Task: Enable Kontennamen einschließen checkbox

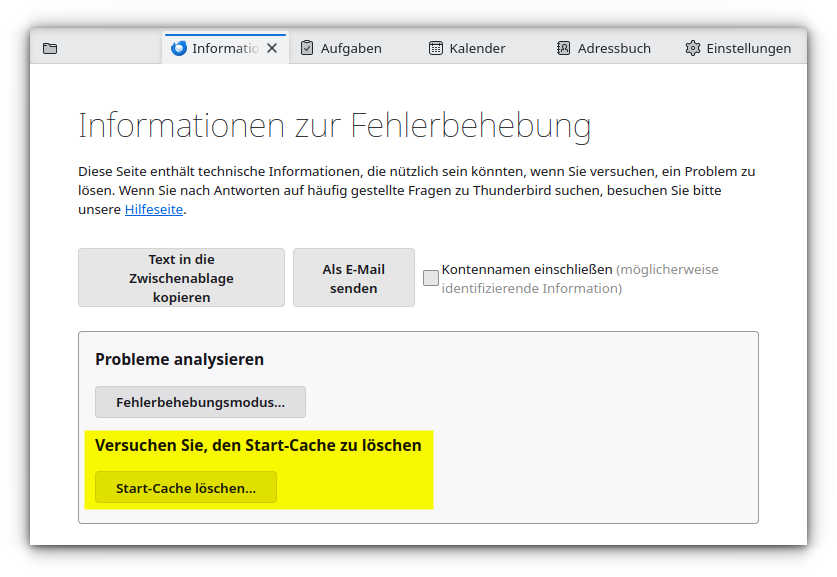Action: point(431,278)
